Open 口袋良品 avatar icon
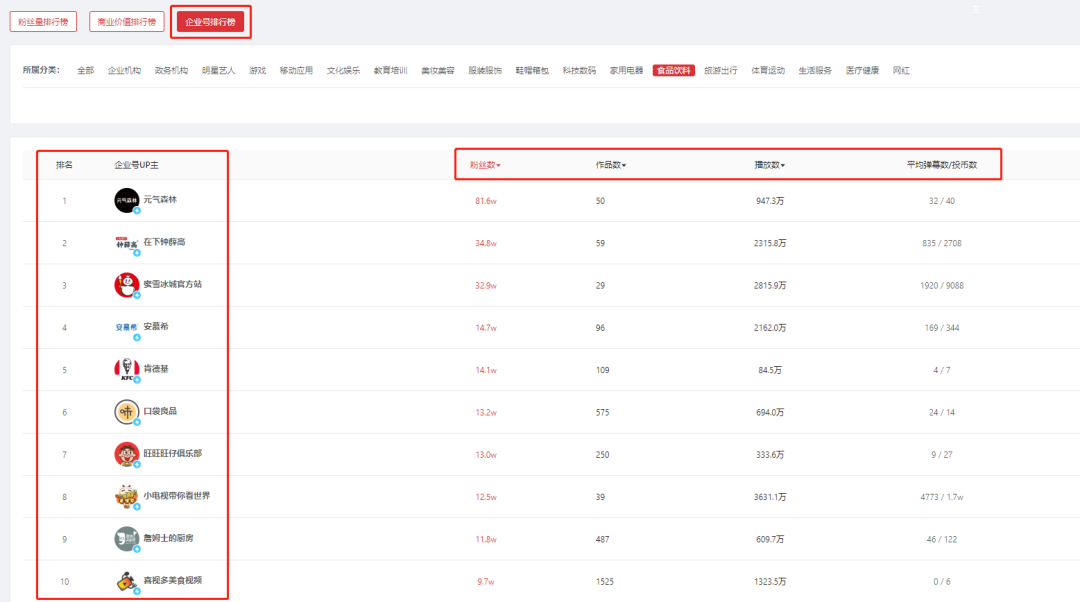 point(127,412)
